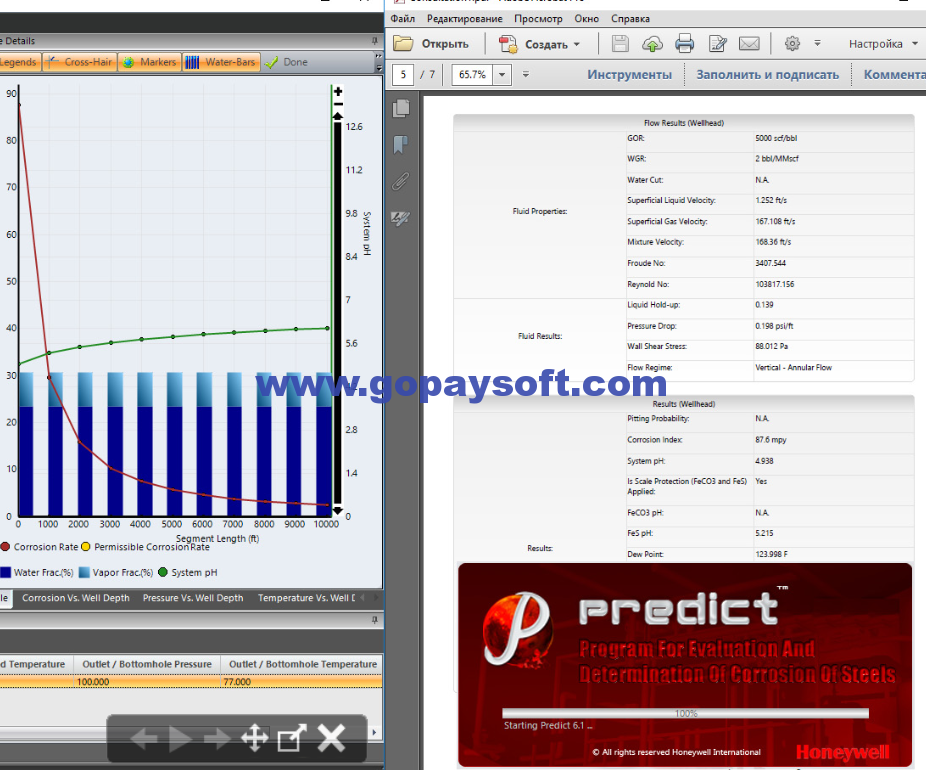Click the email envelope icon
The width and height of the screenshot is (926, 770).
[x=749, y=44]
